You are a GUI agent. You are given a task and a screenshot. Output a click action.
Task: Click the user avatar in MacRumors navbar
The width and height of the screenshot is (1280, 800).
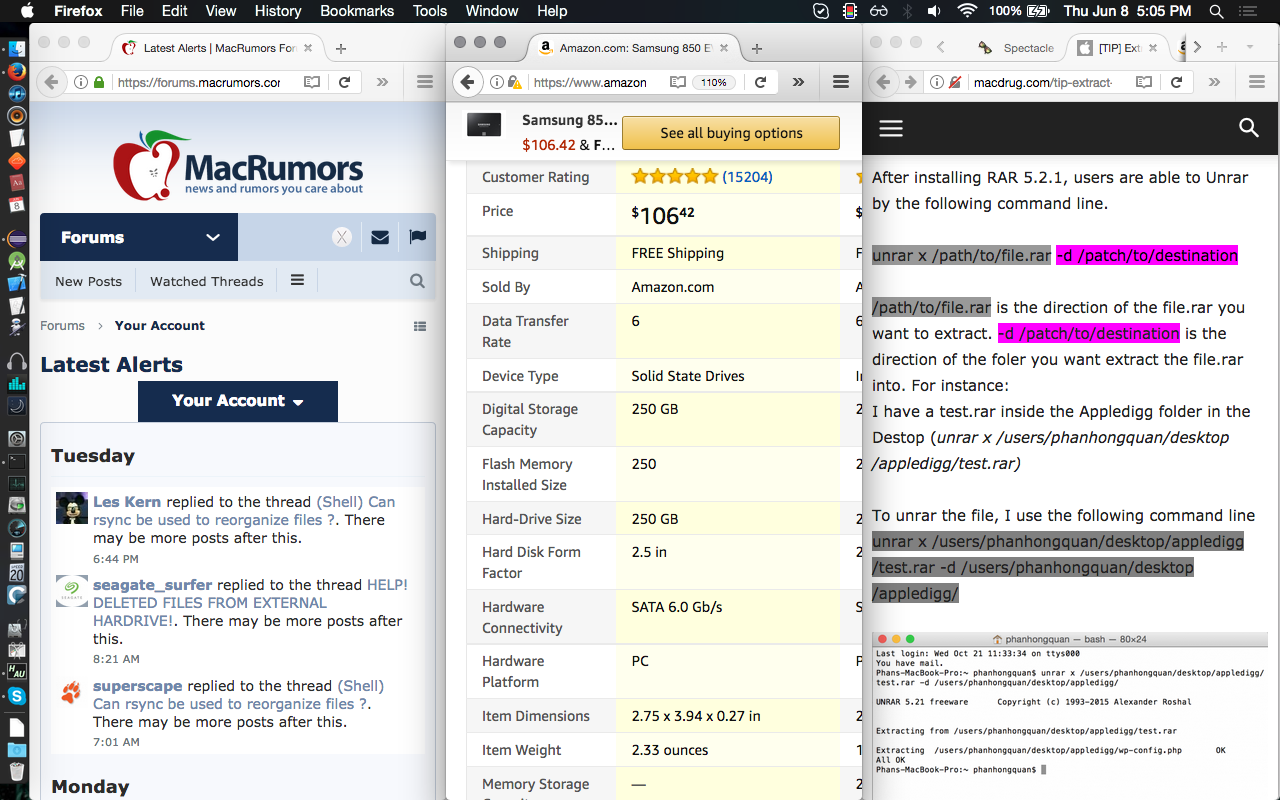click(x=342, y=237)
